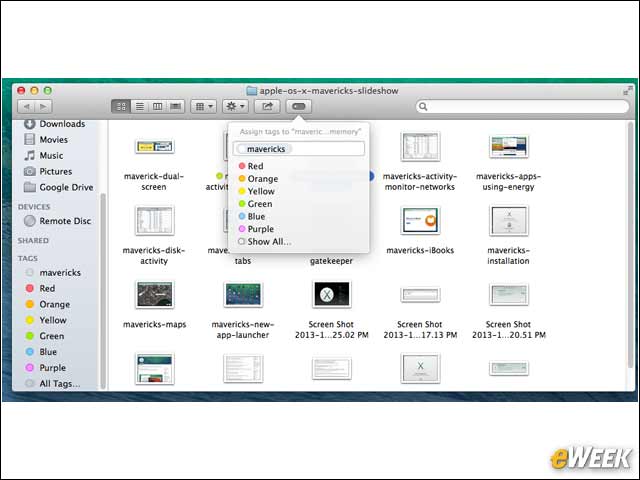Select Screen Shot 2013-1...25.02 PM thumbnail
This screenshot has height=480, width=640.
(x=331, y=294)
